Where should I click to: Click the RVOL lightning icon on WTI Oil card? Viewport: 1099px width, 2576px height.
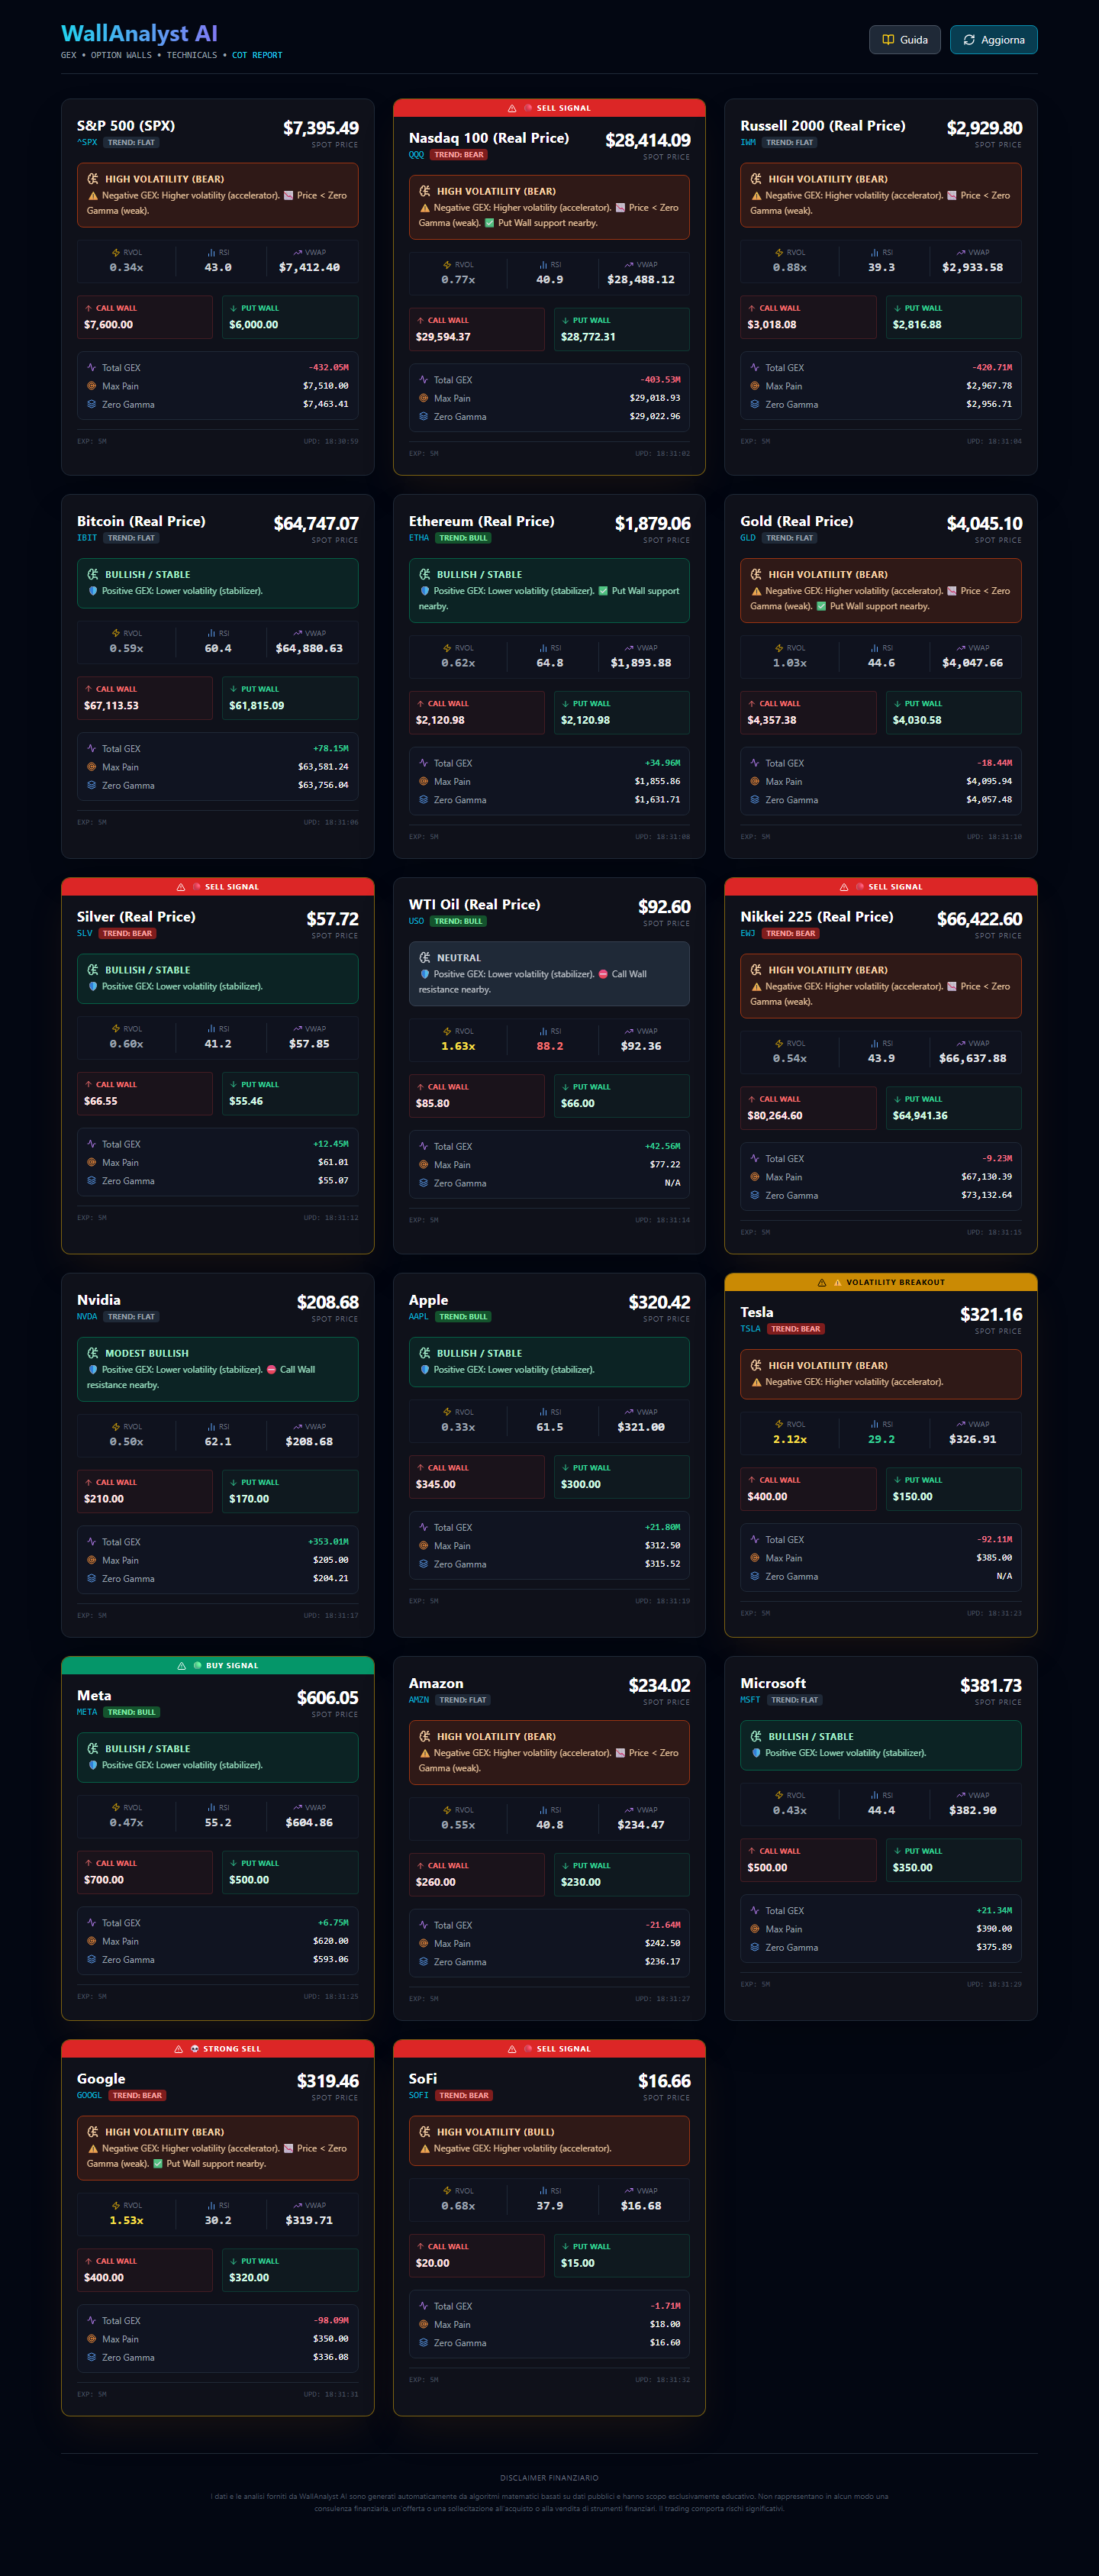point(448,1031)
